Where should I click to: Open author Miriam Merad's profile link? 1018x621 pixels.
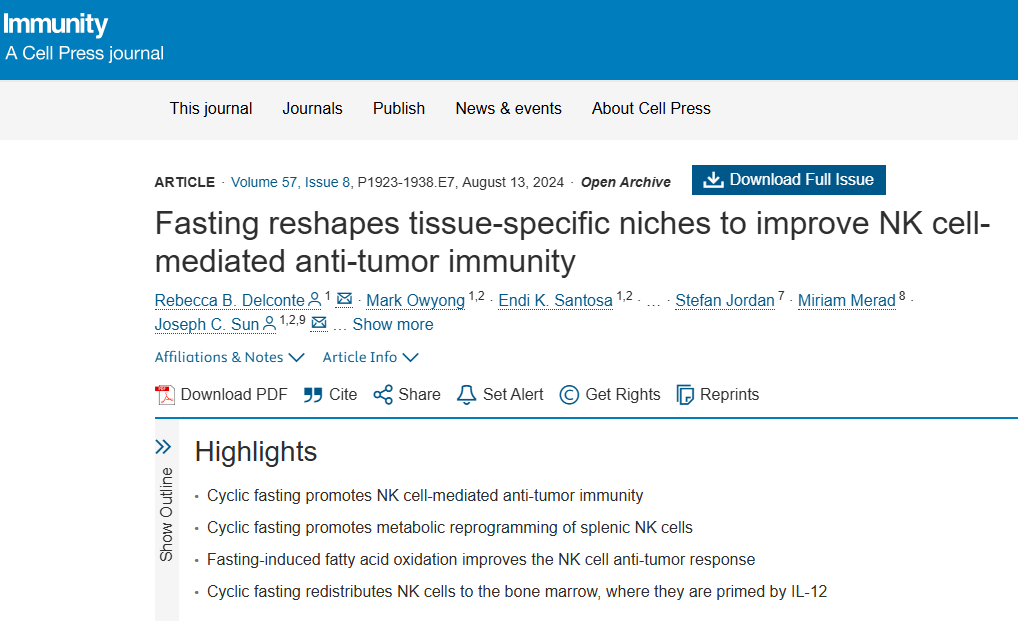pyautogui.click(x=846, y=300)
